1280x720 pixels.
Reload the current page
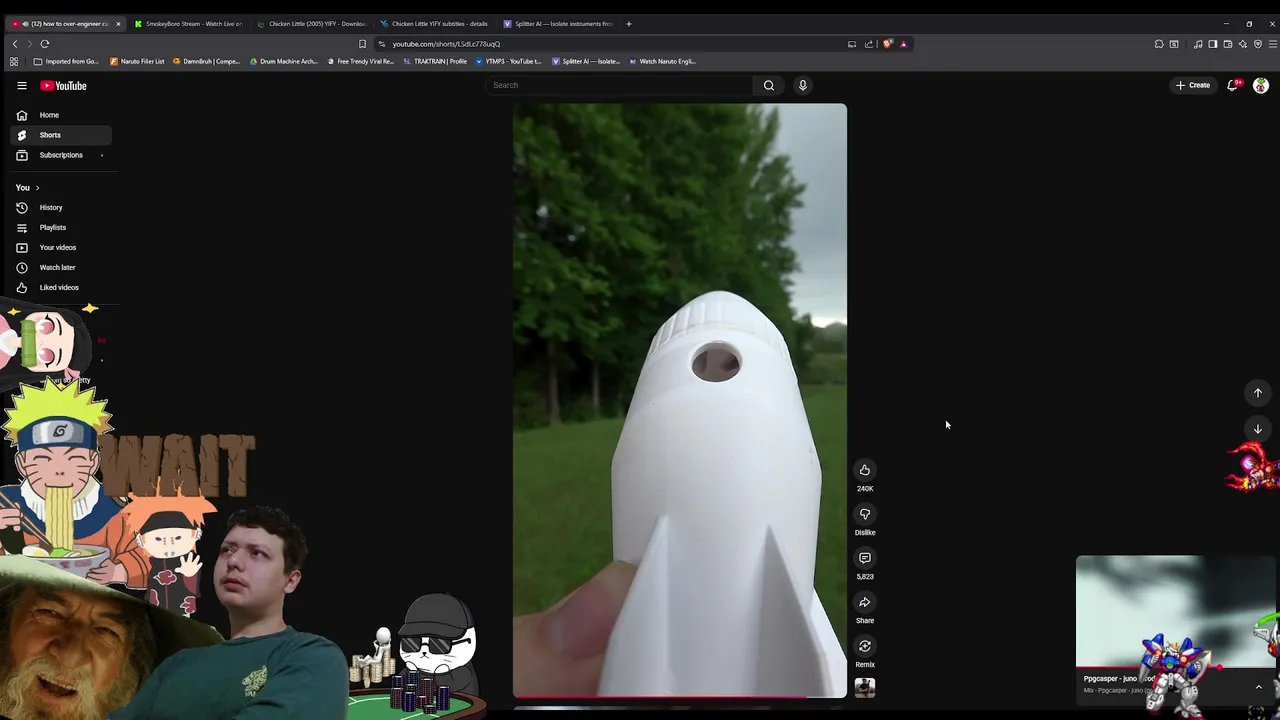45,44
